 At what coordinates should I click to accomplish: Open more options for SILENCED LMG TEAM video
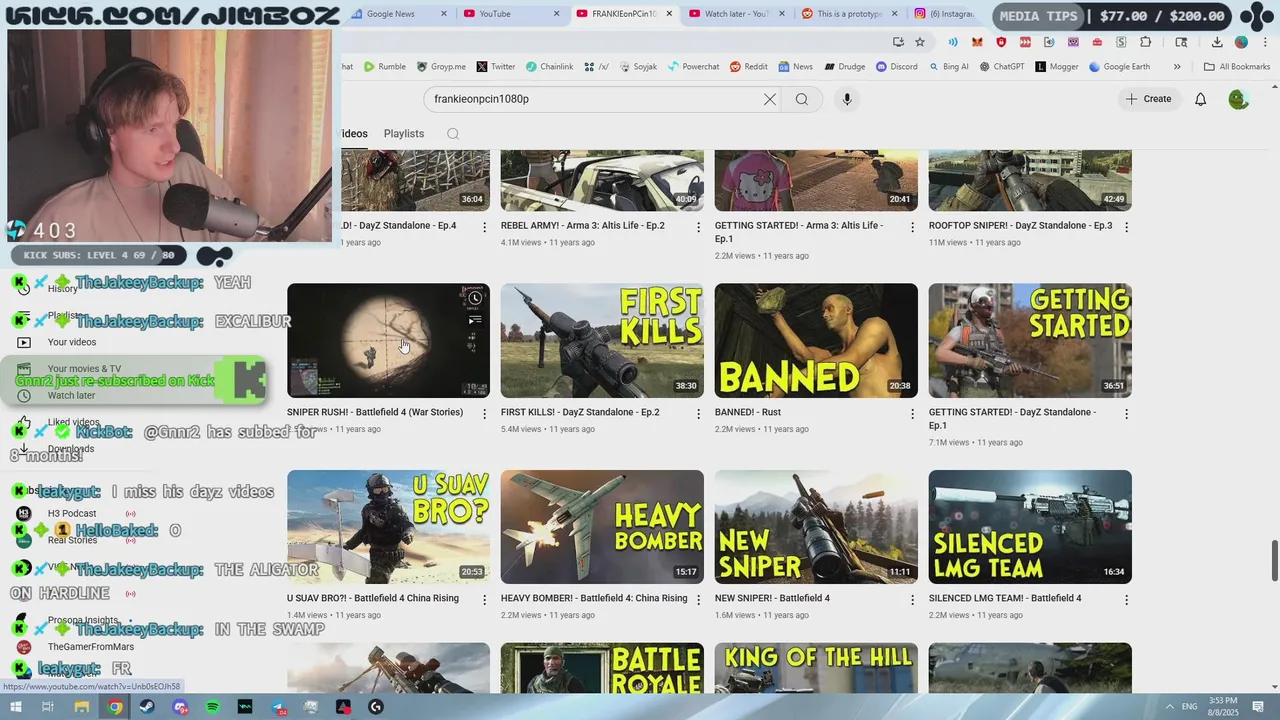[1126, 600]
